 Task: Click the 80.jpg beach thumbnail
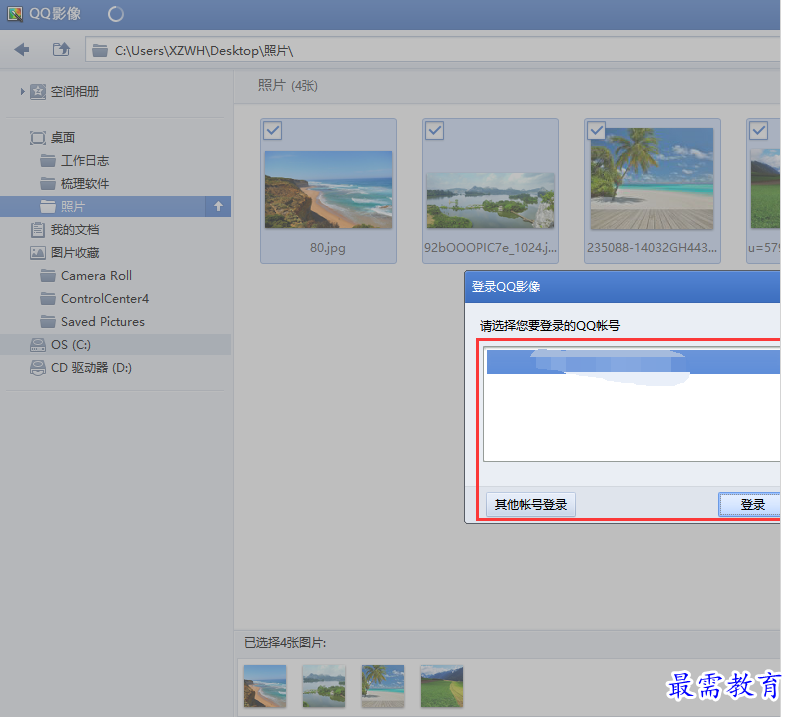tap(328, 189)
